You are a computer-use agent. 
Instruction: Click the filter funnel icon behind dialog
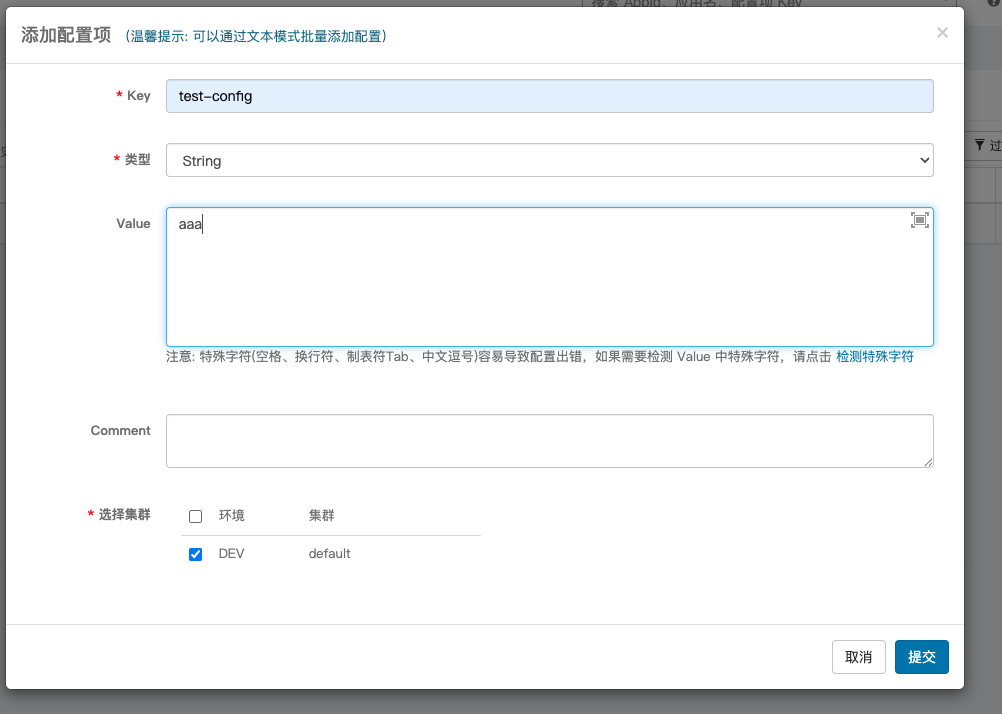(980, 145)
